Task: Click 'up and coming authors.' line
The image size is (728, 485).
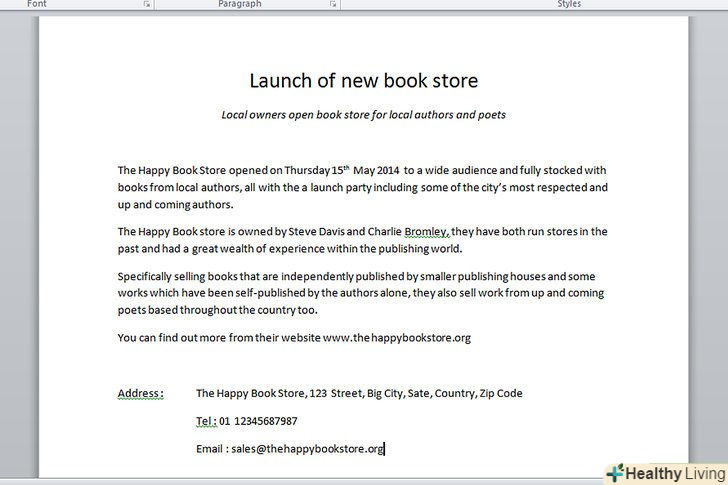Action: pos(176,205)
